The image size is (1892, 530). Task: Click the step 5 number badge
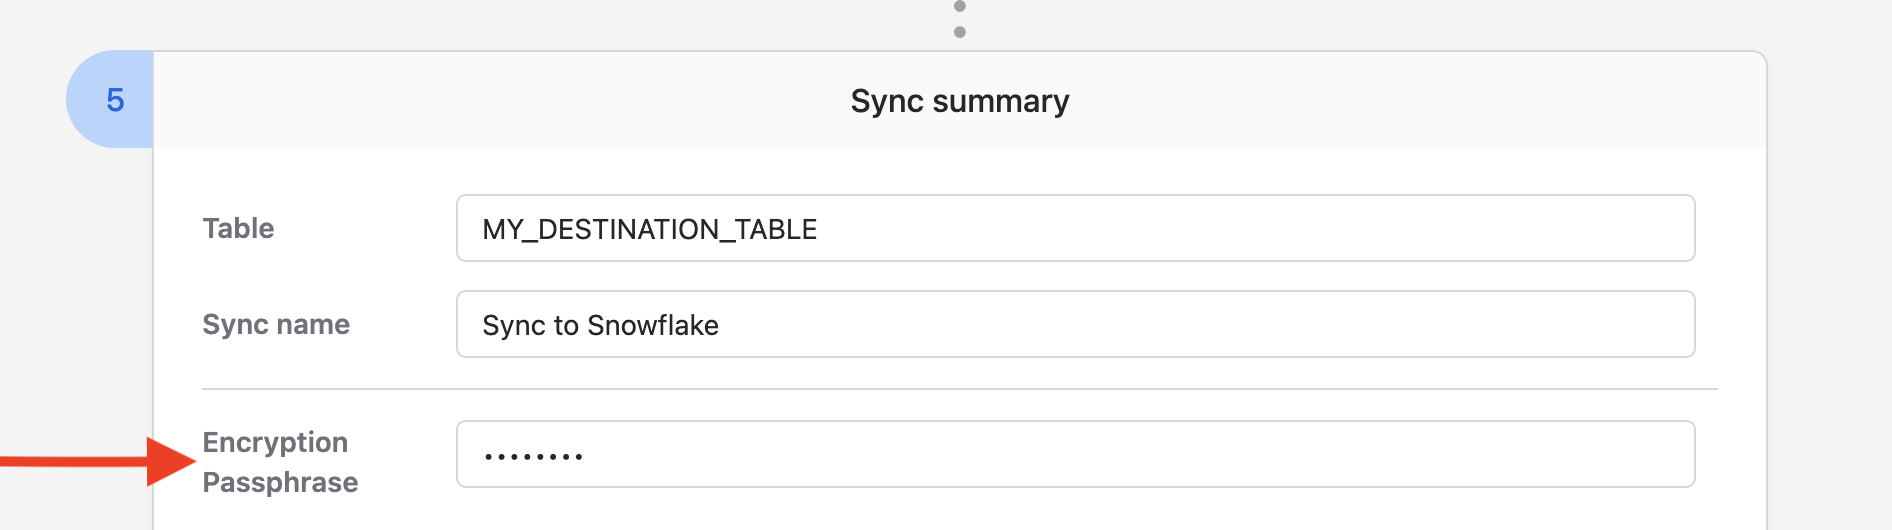[x=114, y=100]
